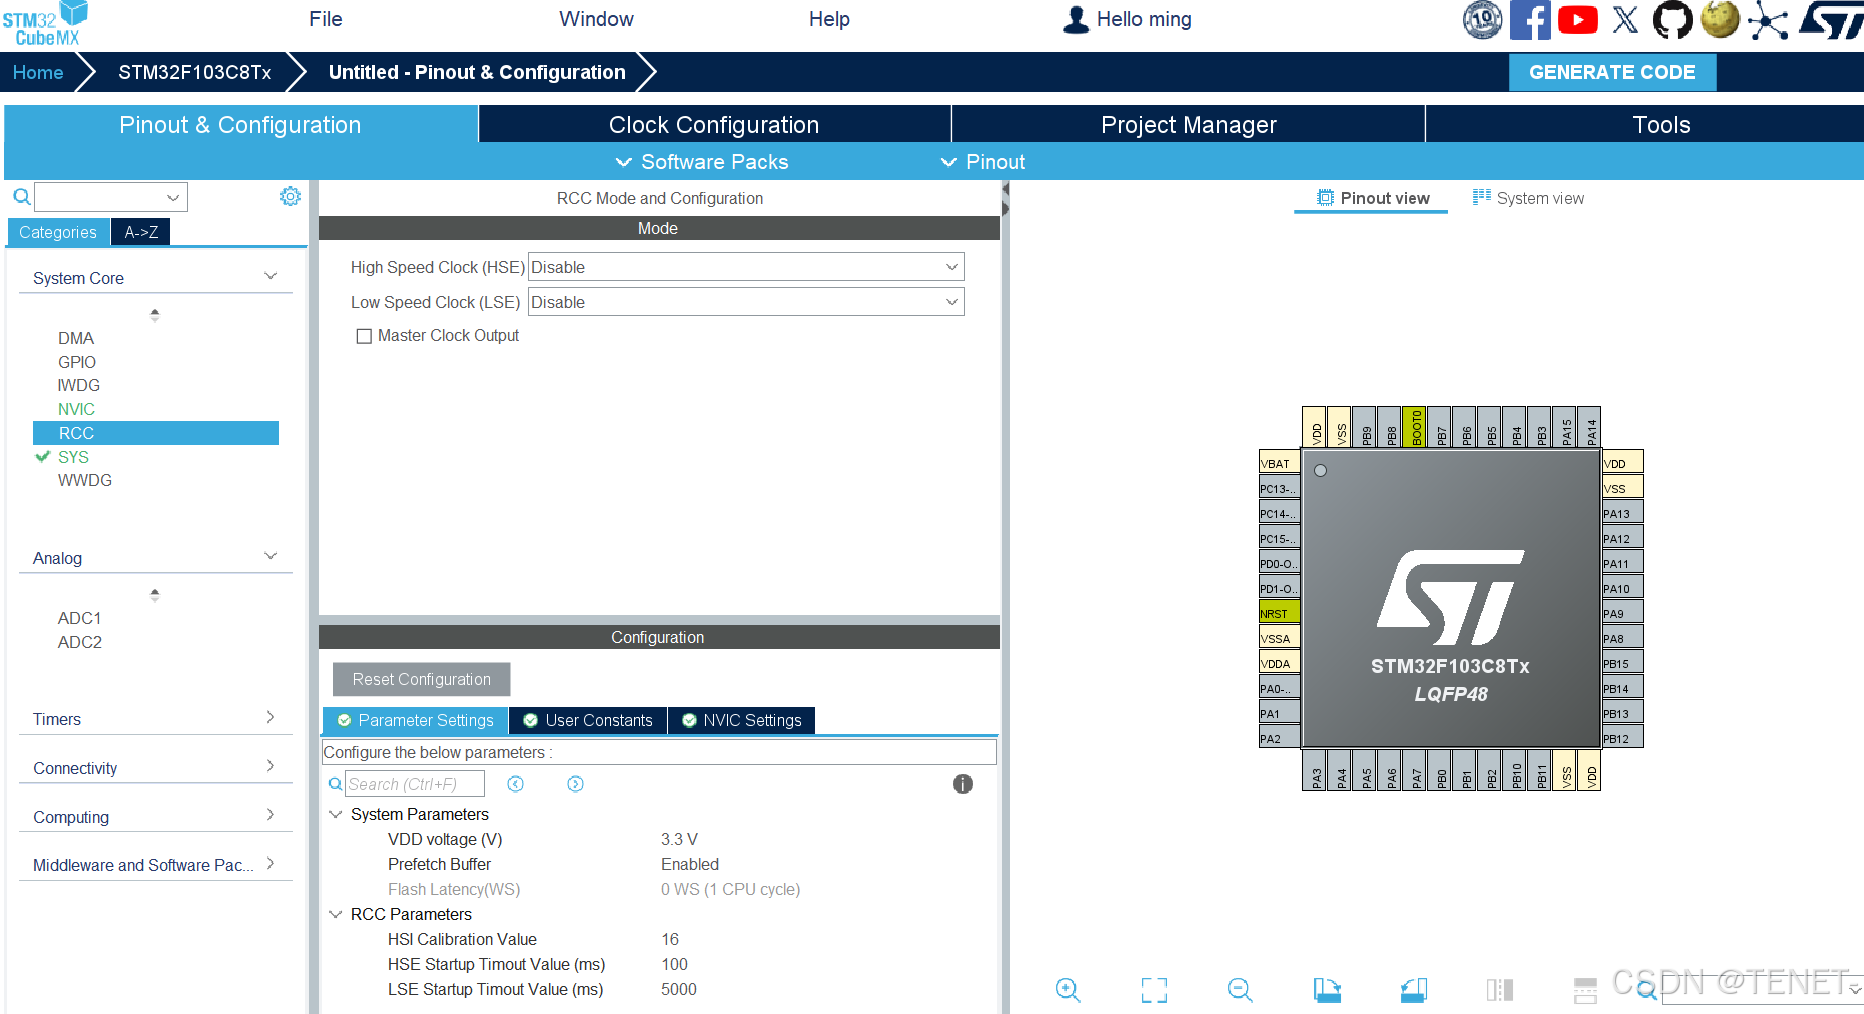The height and width of the screenshot is (1014, 1864).
Task: Go to Home breadcrumb
Action: pyautogui.click(x=38, y=72)
